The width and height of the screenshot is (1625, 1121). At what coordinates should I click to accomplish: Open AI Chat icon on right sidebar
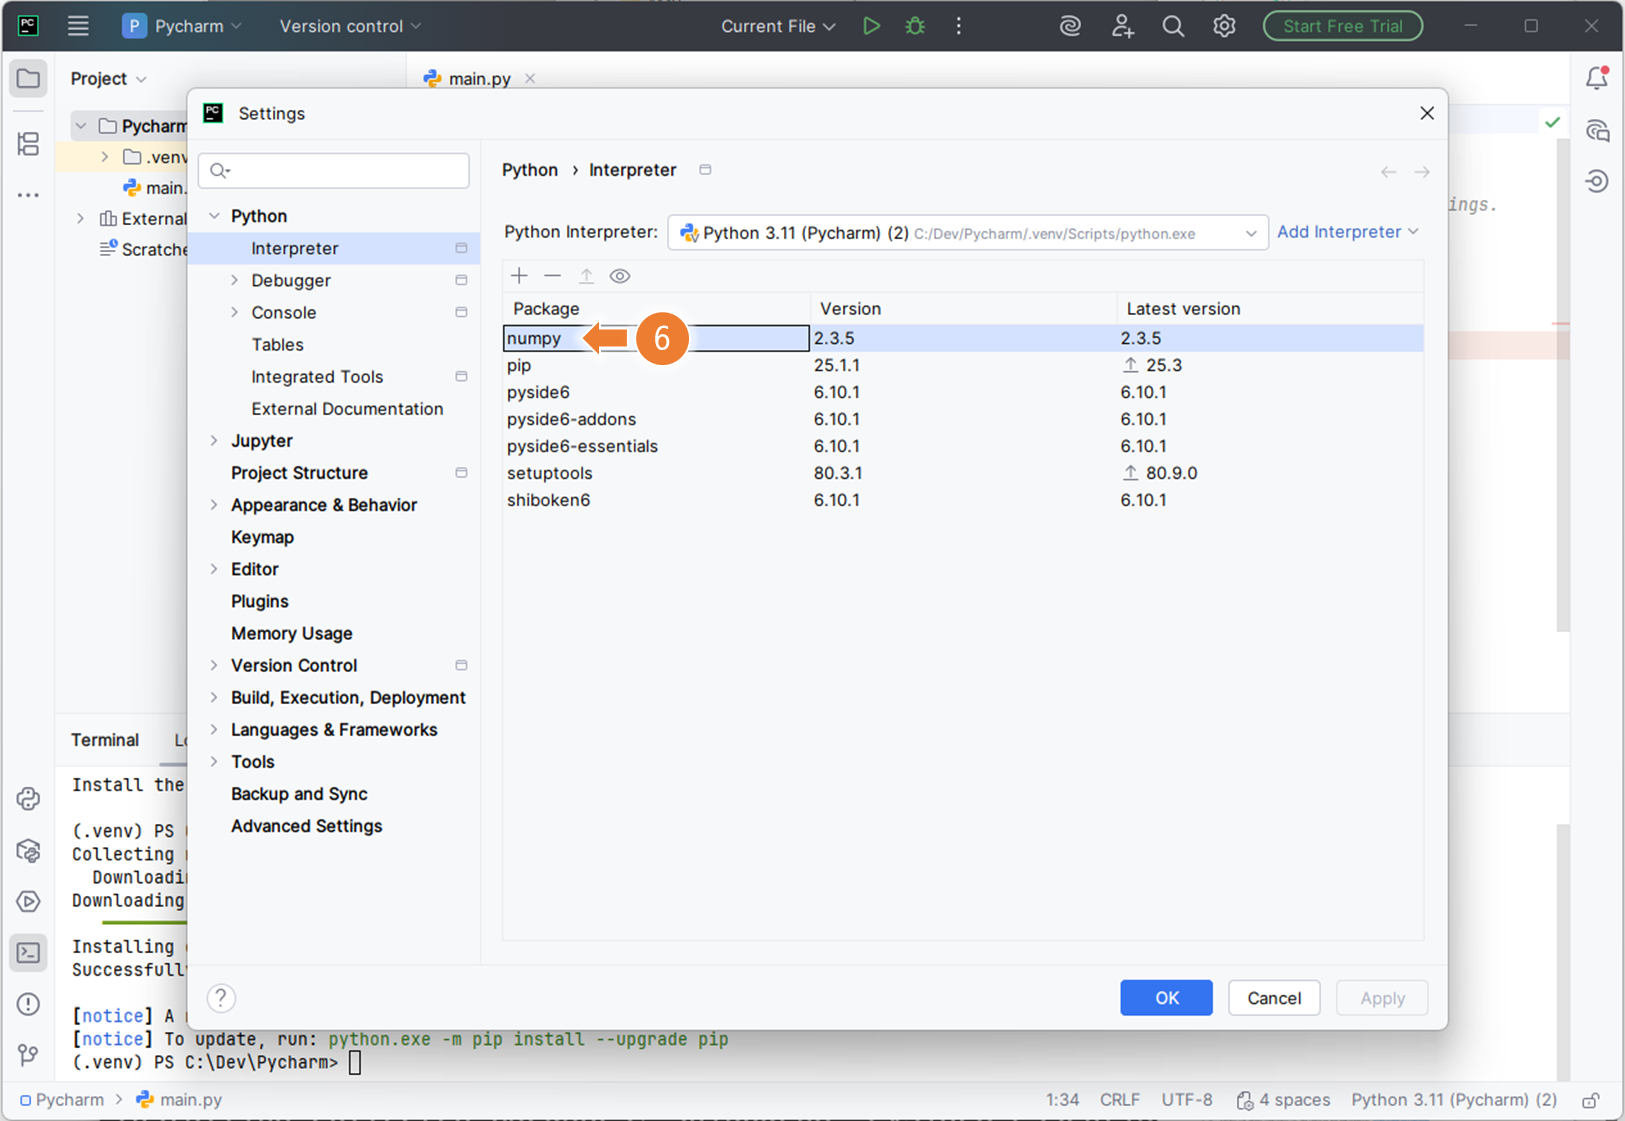(x=1597, y=130)
